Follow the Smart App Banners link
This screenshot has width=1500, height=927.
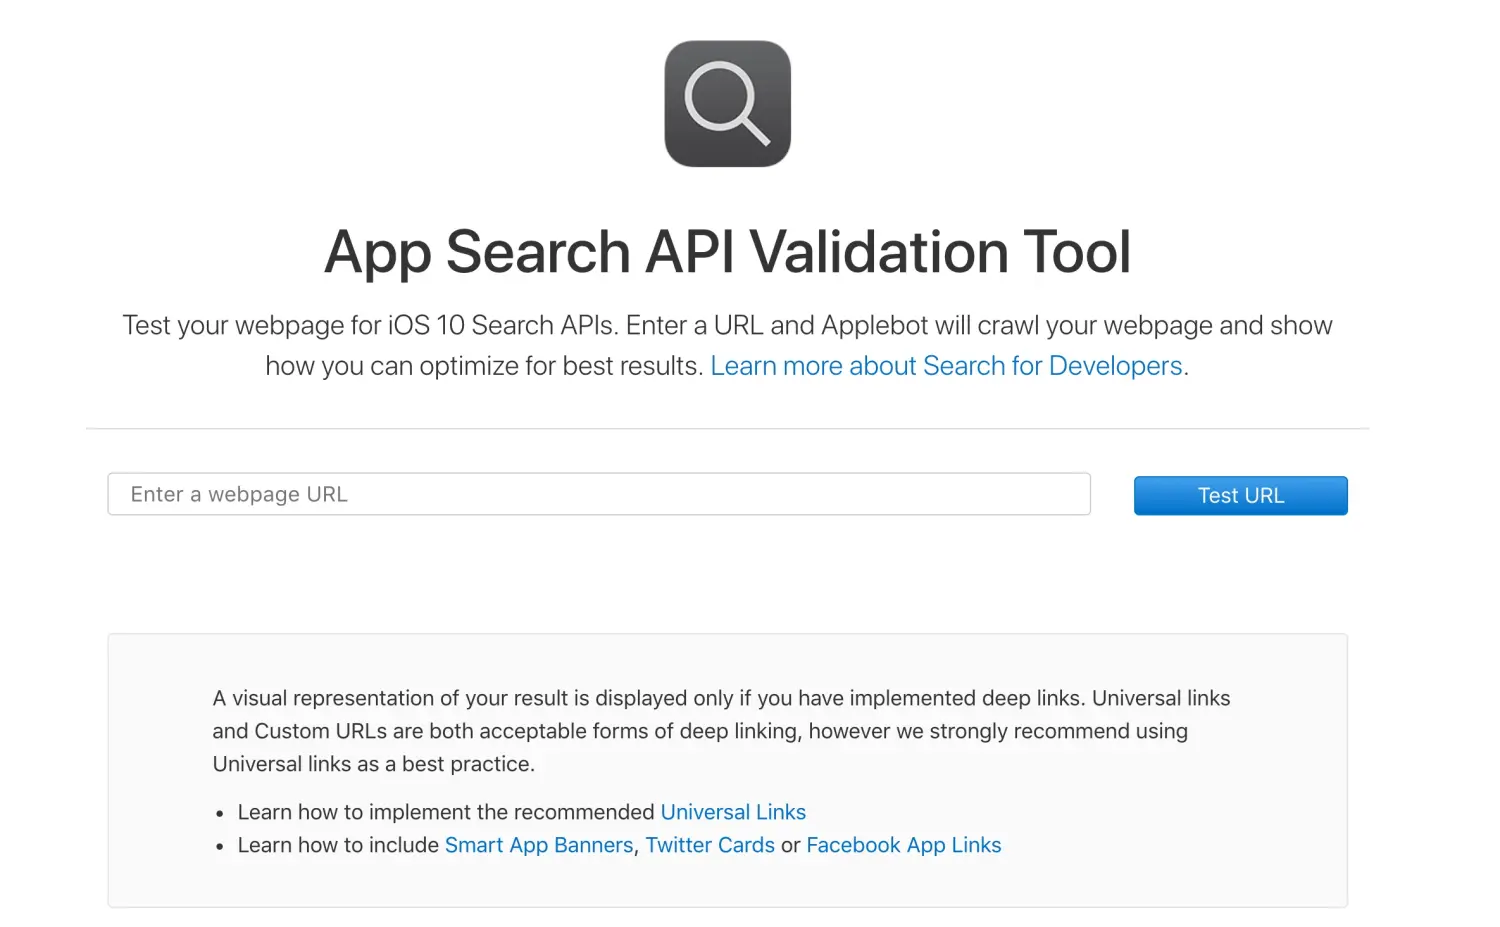click(x=539, y=845)
